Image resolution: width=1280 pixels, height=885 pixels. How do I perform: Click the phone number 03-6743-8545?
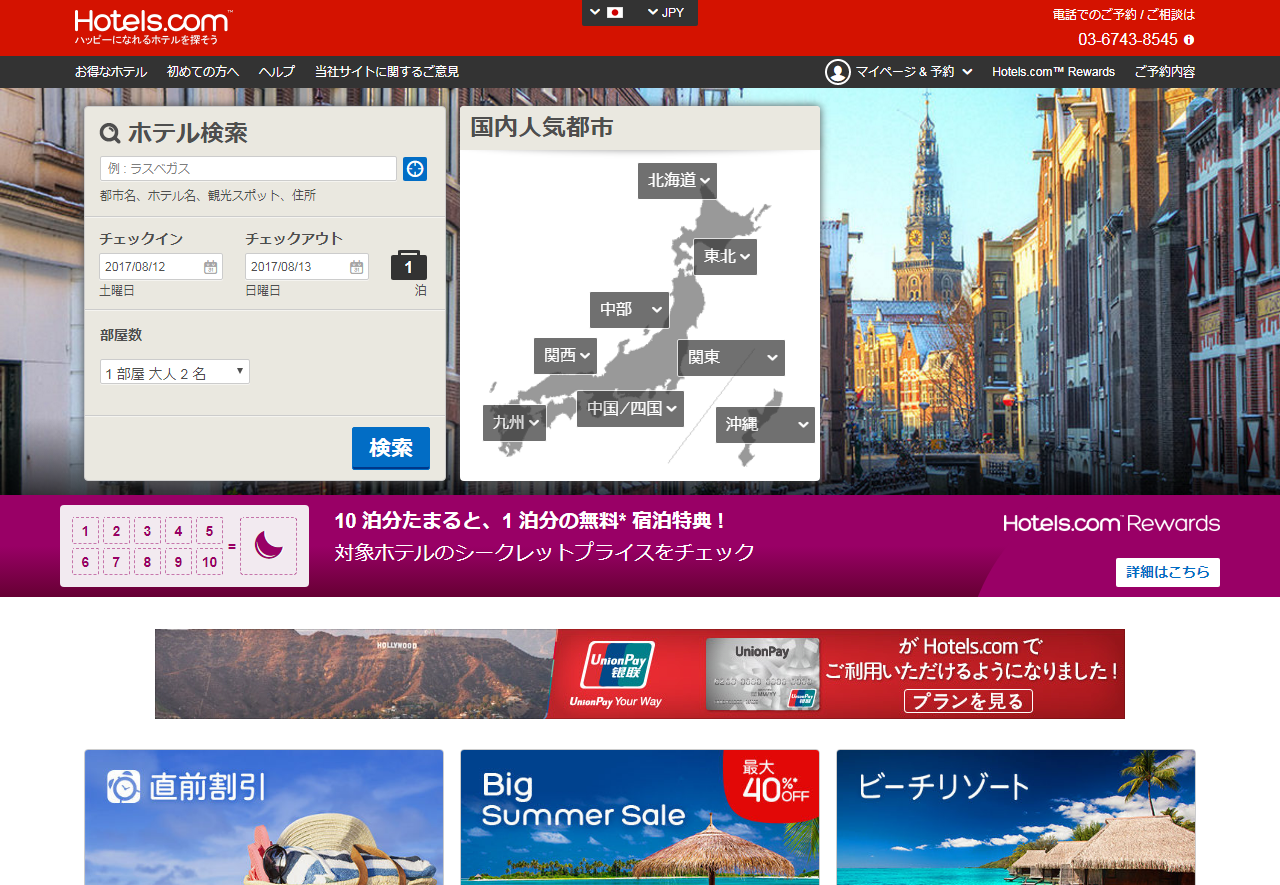(x=1128, y=40)
